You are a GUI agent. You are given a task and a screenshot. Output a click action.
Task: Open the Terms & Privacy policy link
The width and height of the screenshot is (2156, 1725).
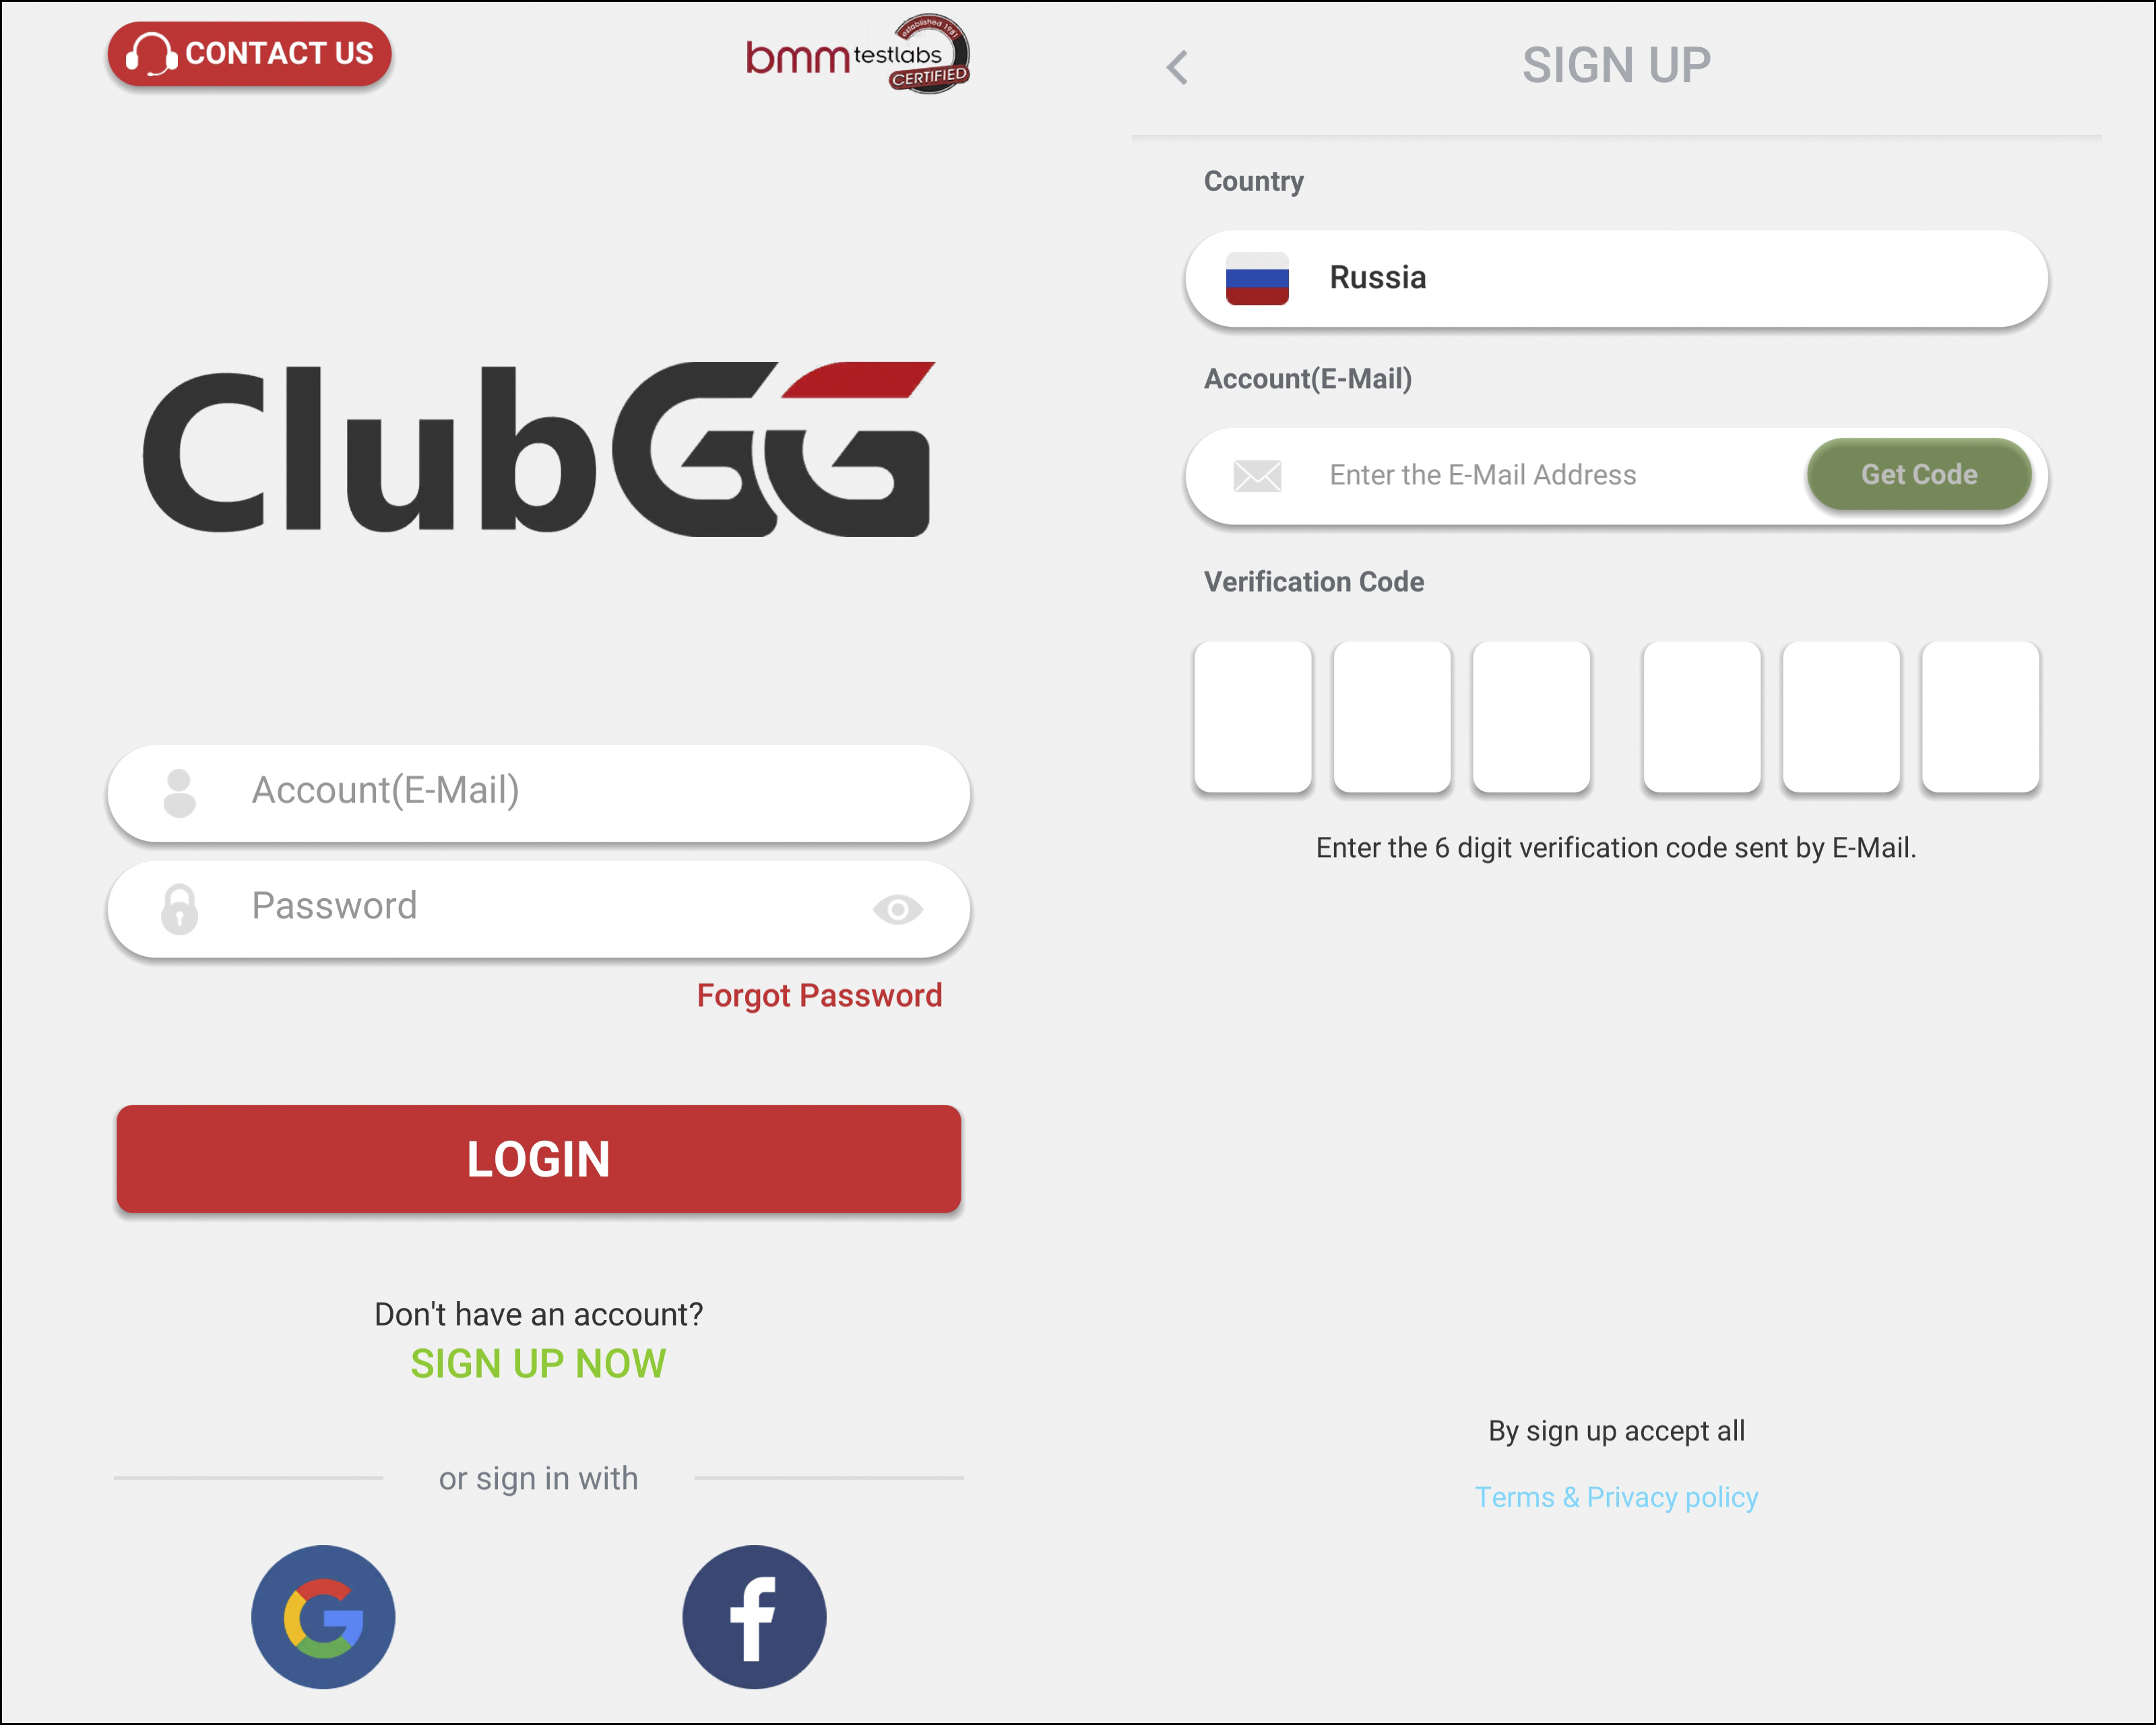point(1616,1497)
